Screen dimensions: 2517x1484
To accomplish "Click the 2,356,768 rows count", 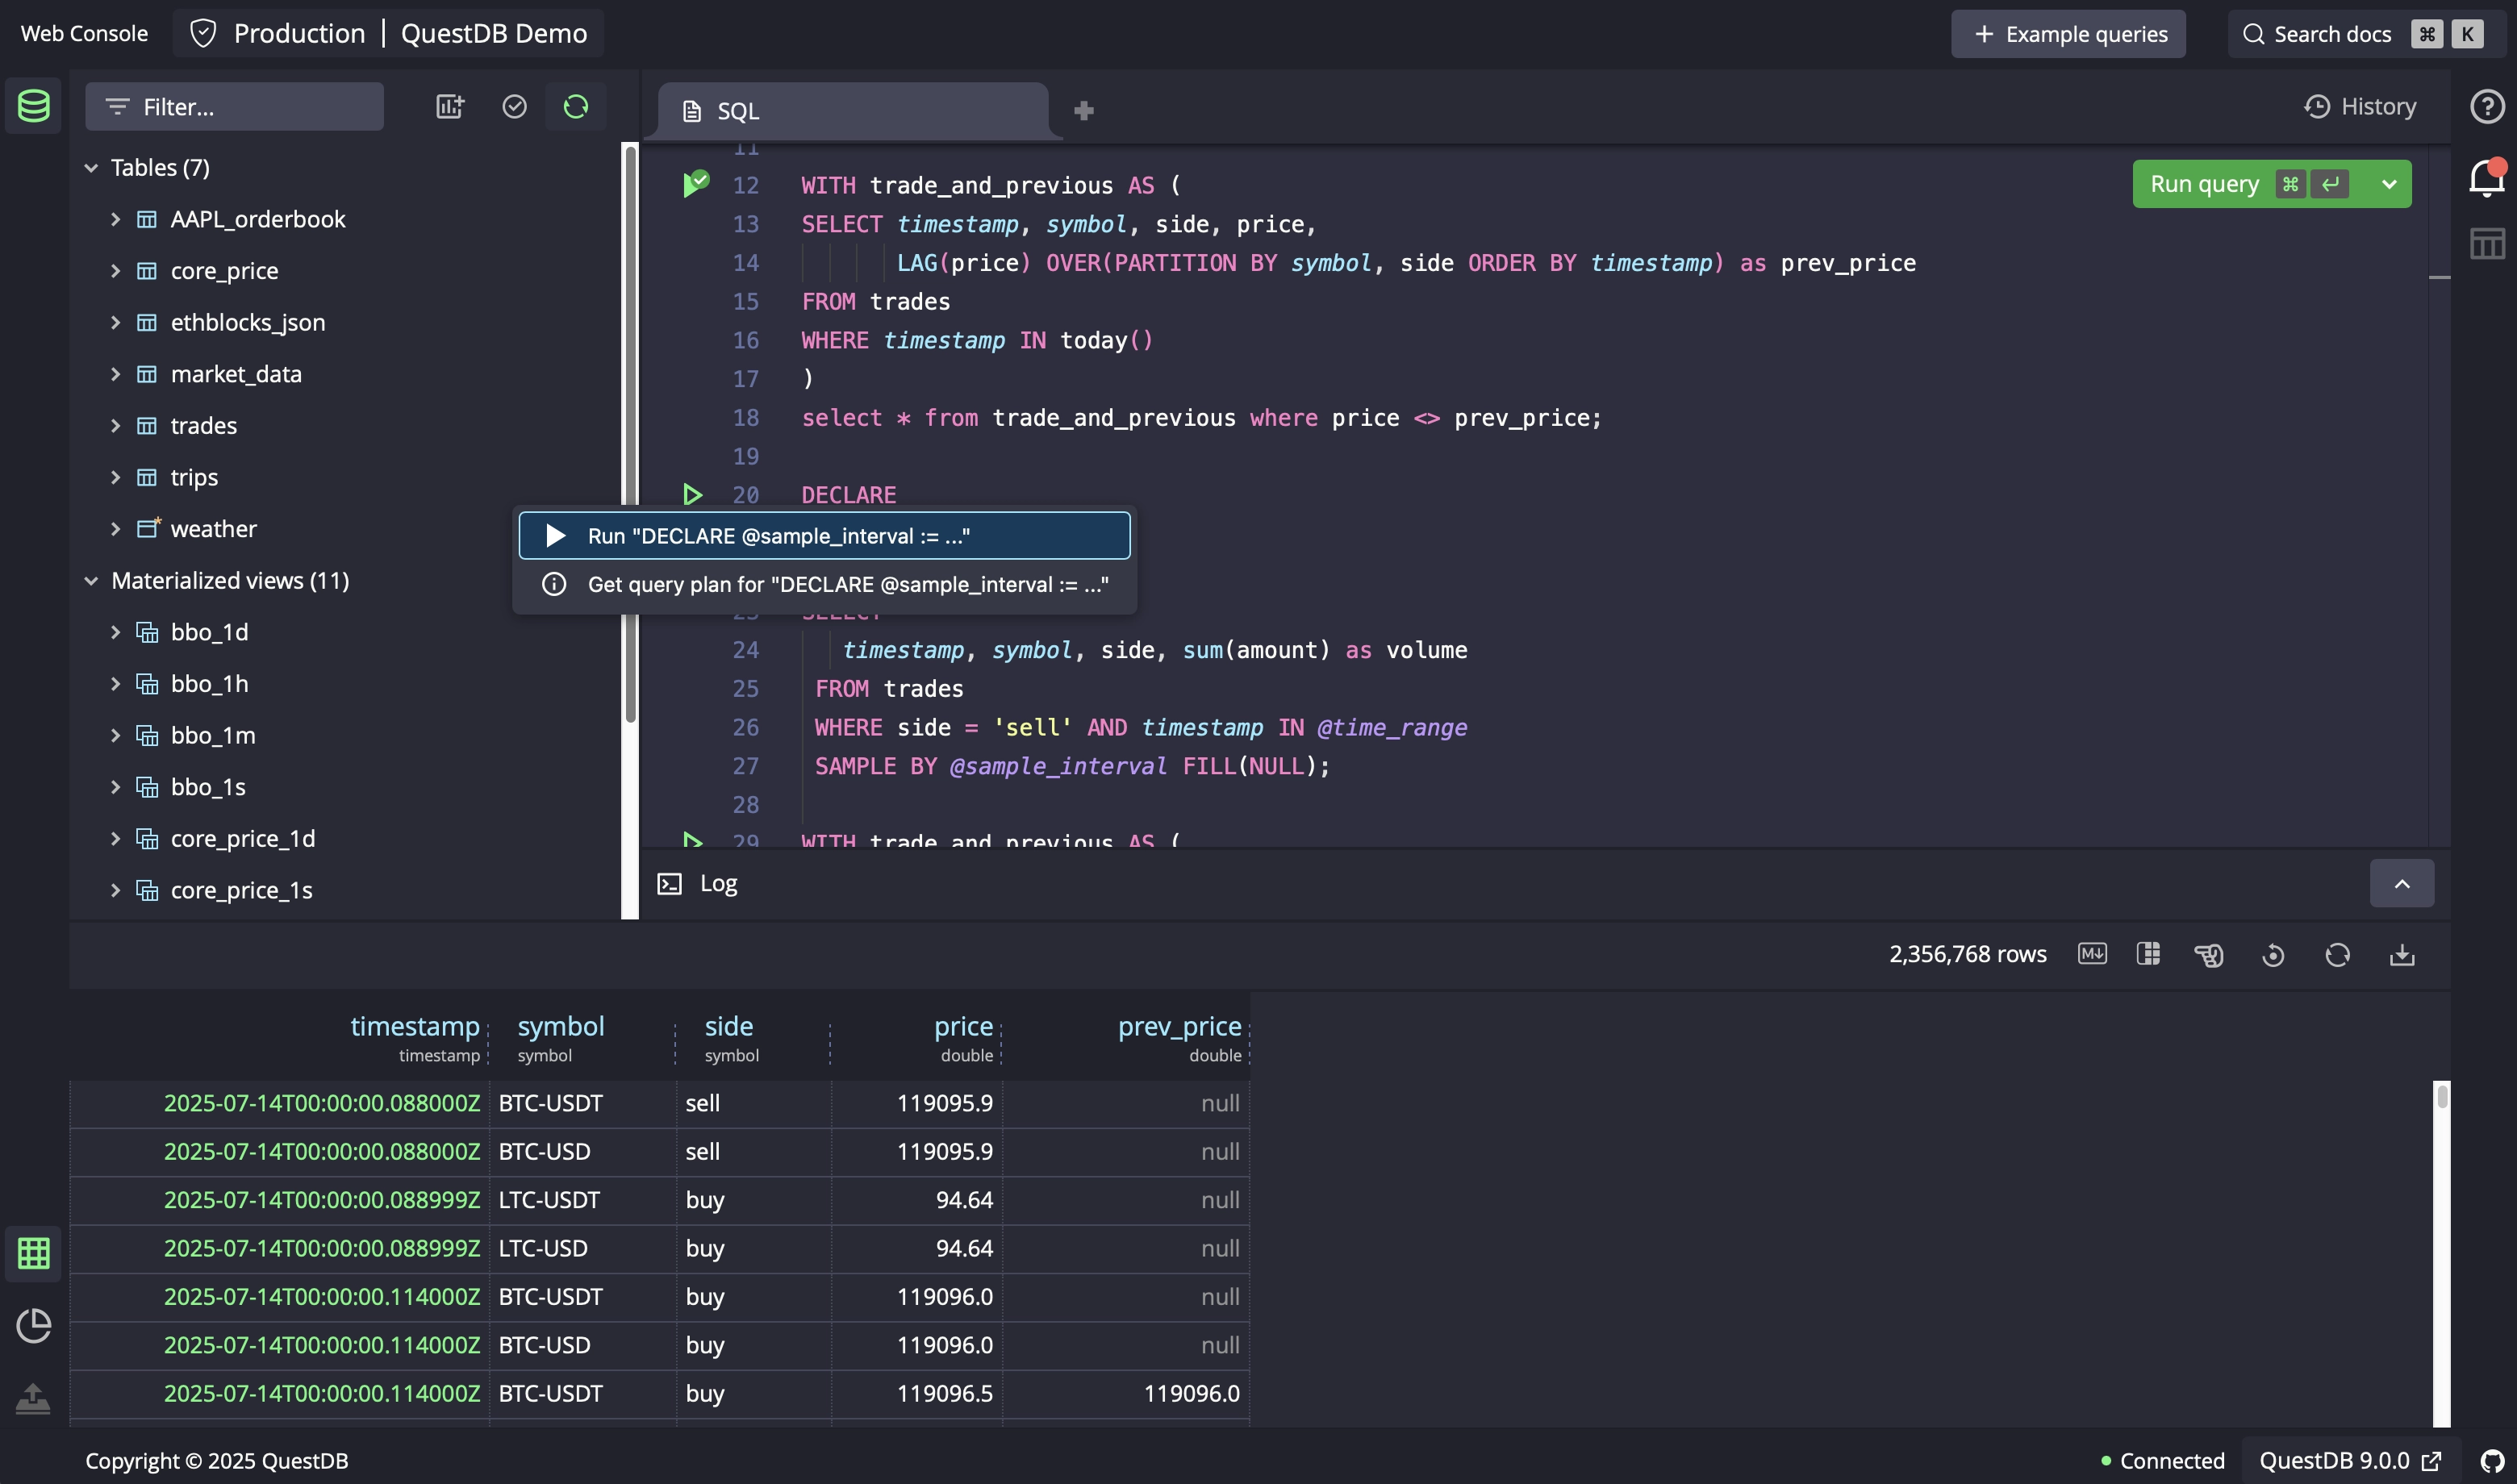I will pos(1967,954).
